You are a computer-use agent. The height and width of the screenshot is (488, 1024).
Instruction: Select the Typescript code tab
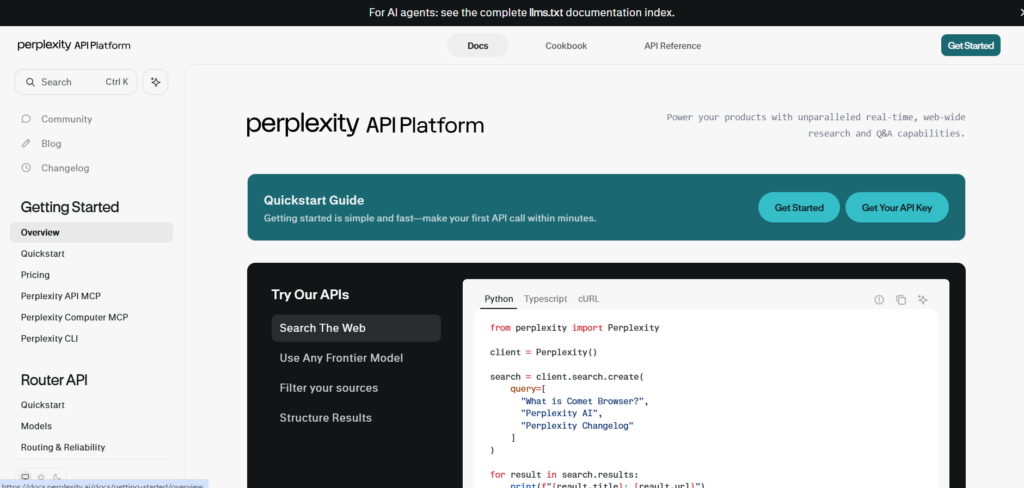pyautogui.click(x=545, y=299)
